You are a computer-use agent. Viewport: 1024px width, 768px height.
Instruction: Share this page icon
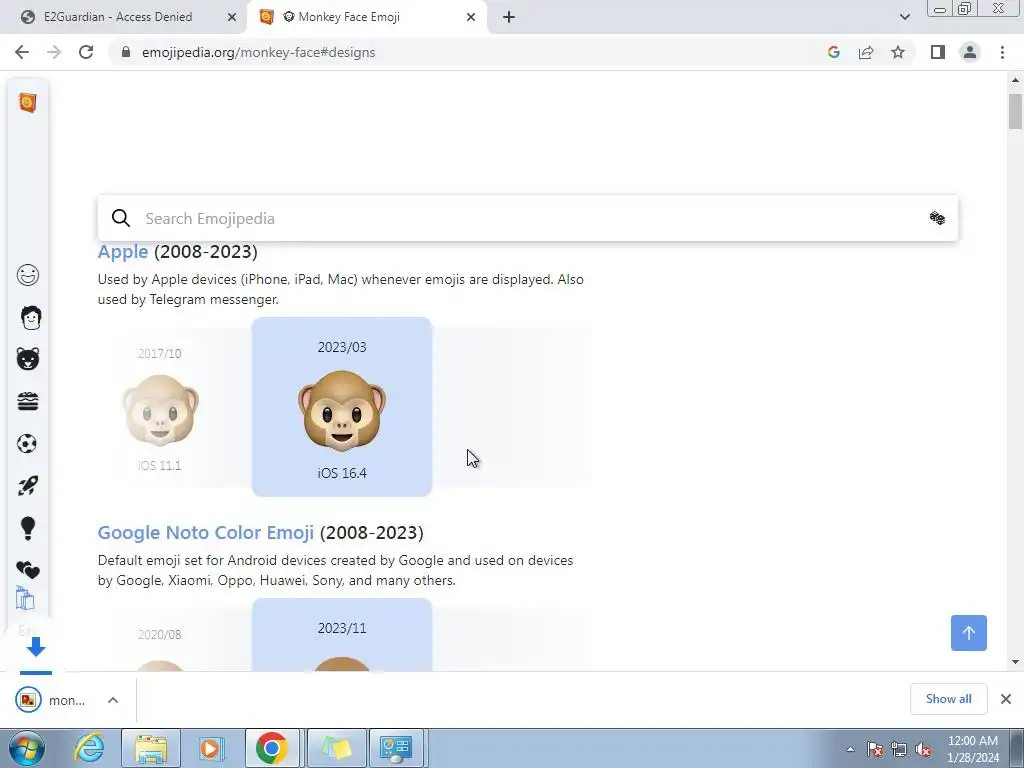point(866,52)
